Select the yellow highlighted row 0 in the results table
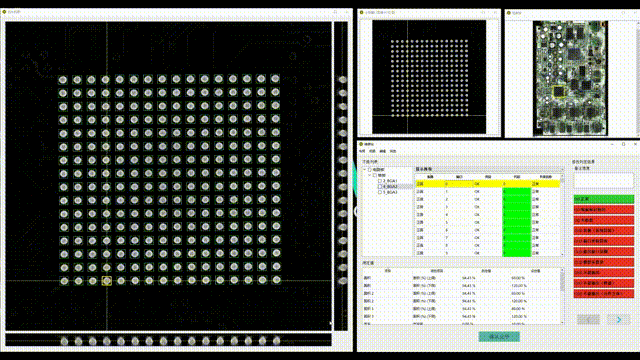Viewport: 640px width, 360px height. 488,184
